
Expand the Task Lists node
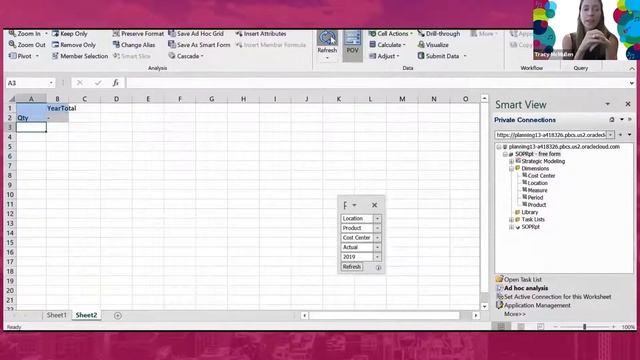click(x=511, y=220)
